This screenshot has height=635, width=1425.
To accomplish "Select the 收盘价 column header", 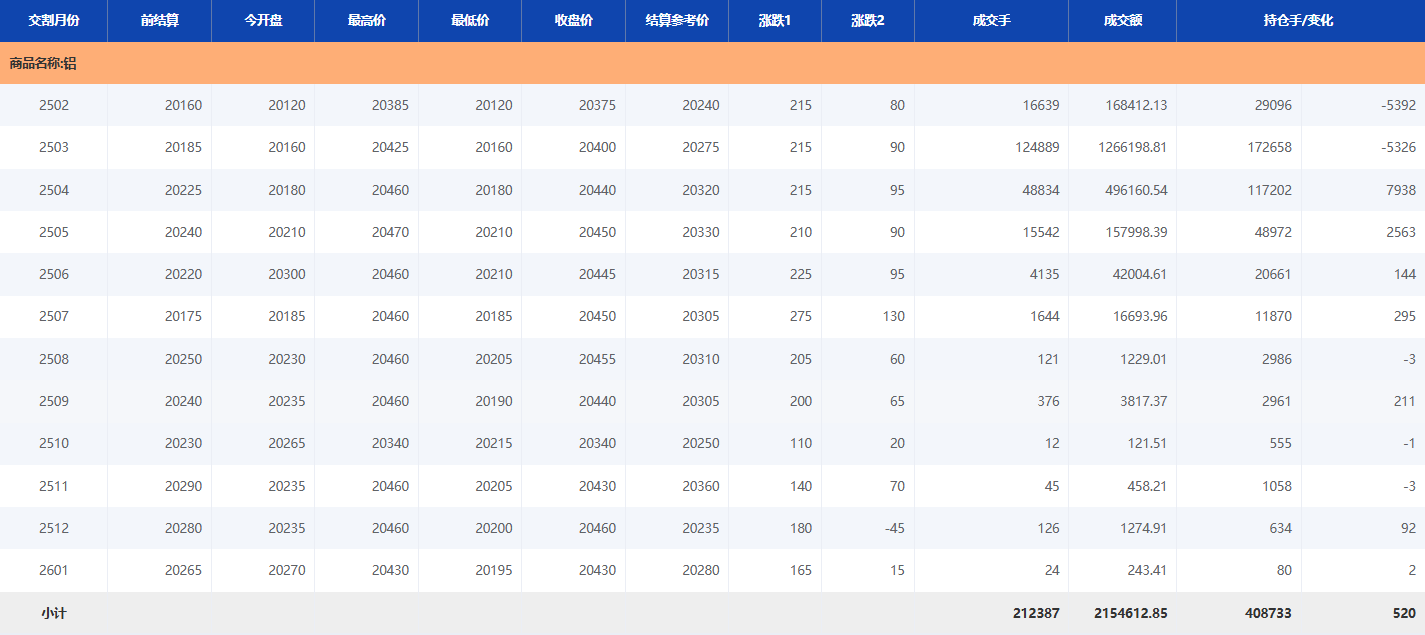I will point(574,20).
